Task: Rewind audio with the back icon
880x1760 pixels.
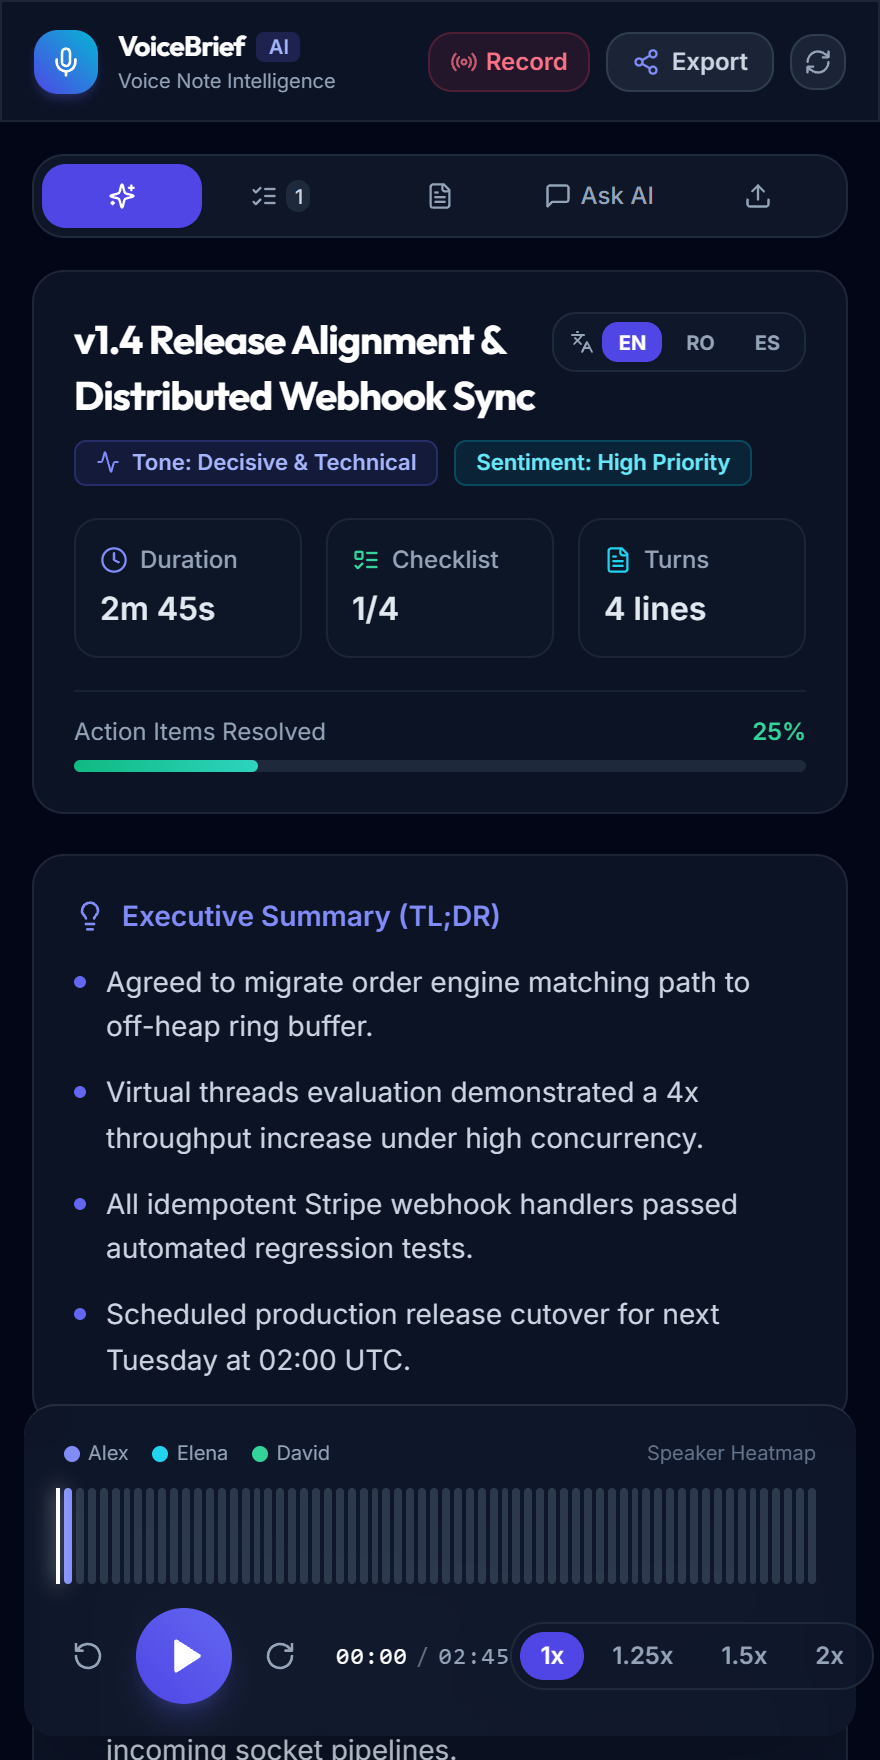Action: [88, 1656]
